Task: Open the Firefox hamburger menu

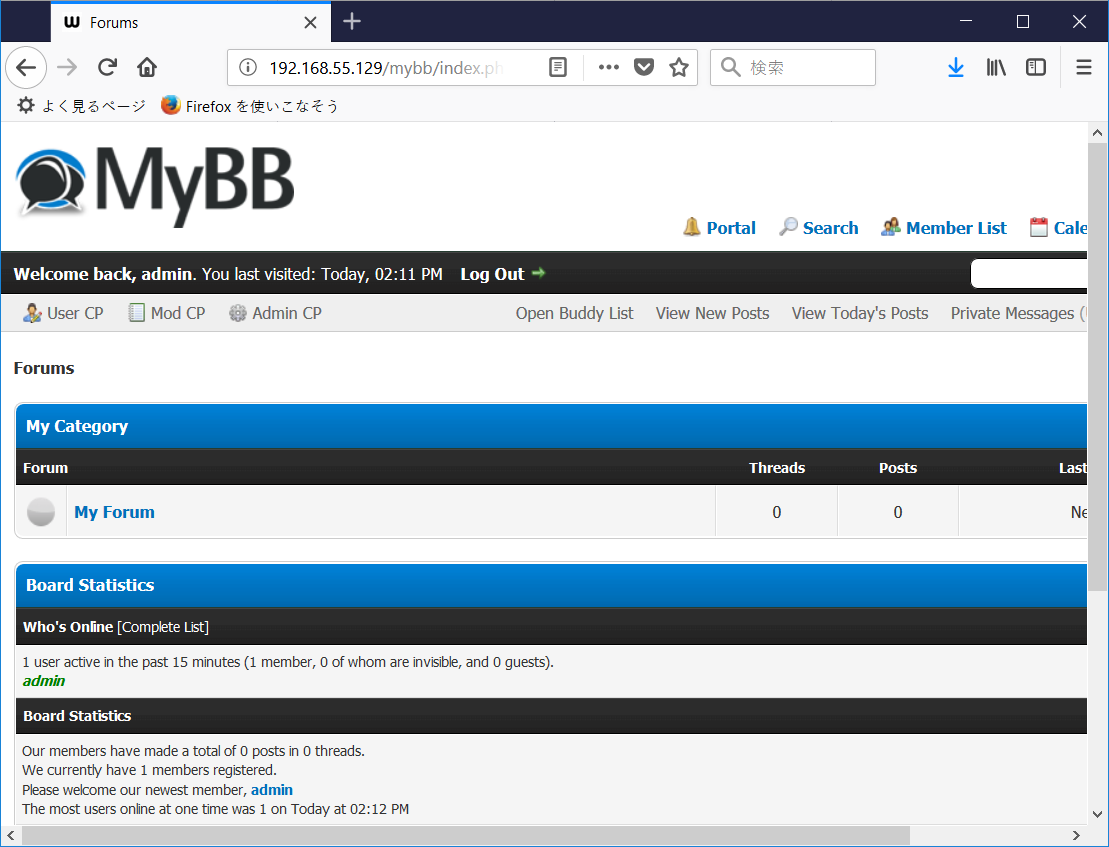Action: tap(1084, 67)
